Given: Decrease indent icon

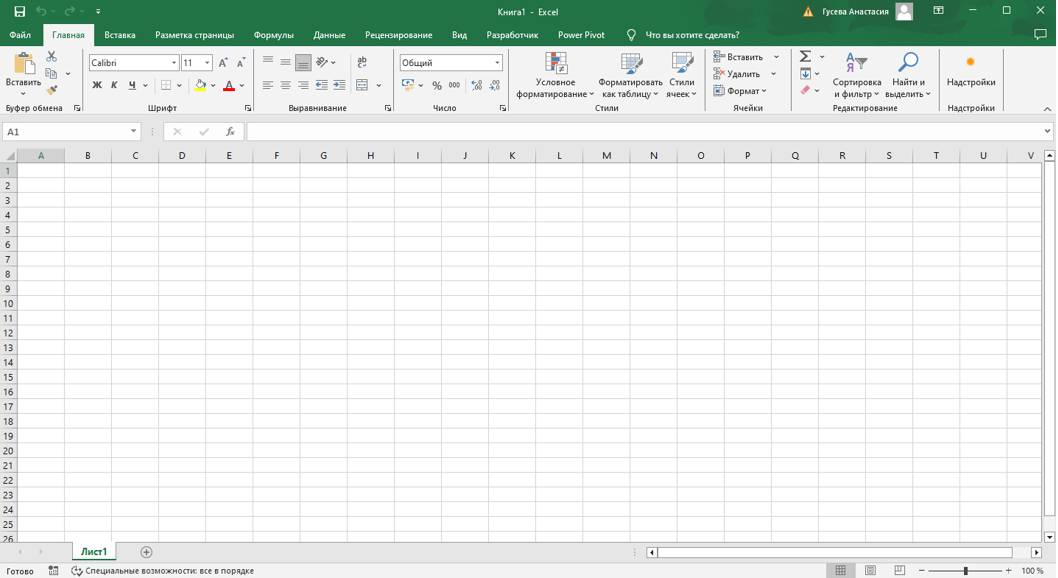Looking at the screenshot, I should pos(321,85).
